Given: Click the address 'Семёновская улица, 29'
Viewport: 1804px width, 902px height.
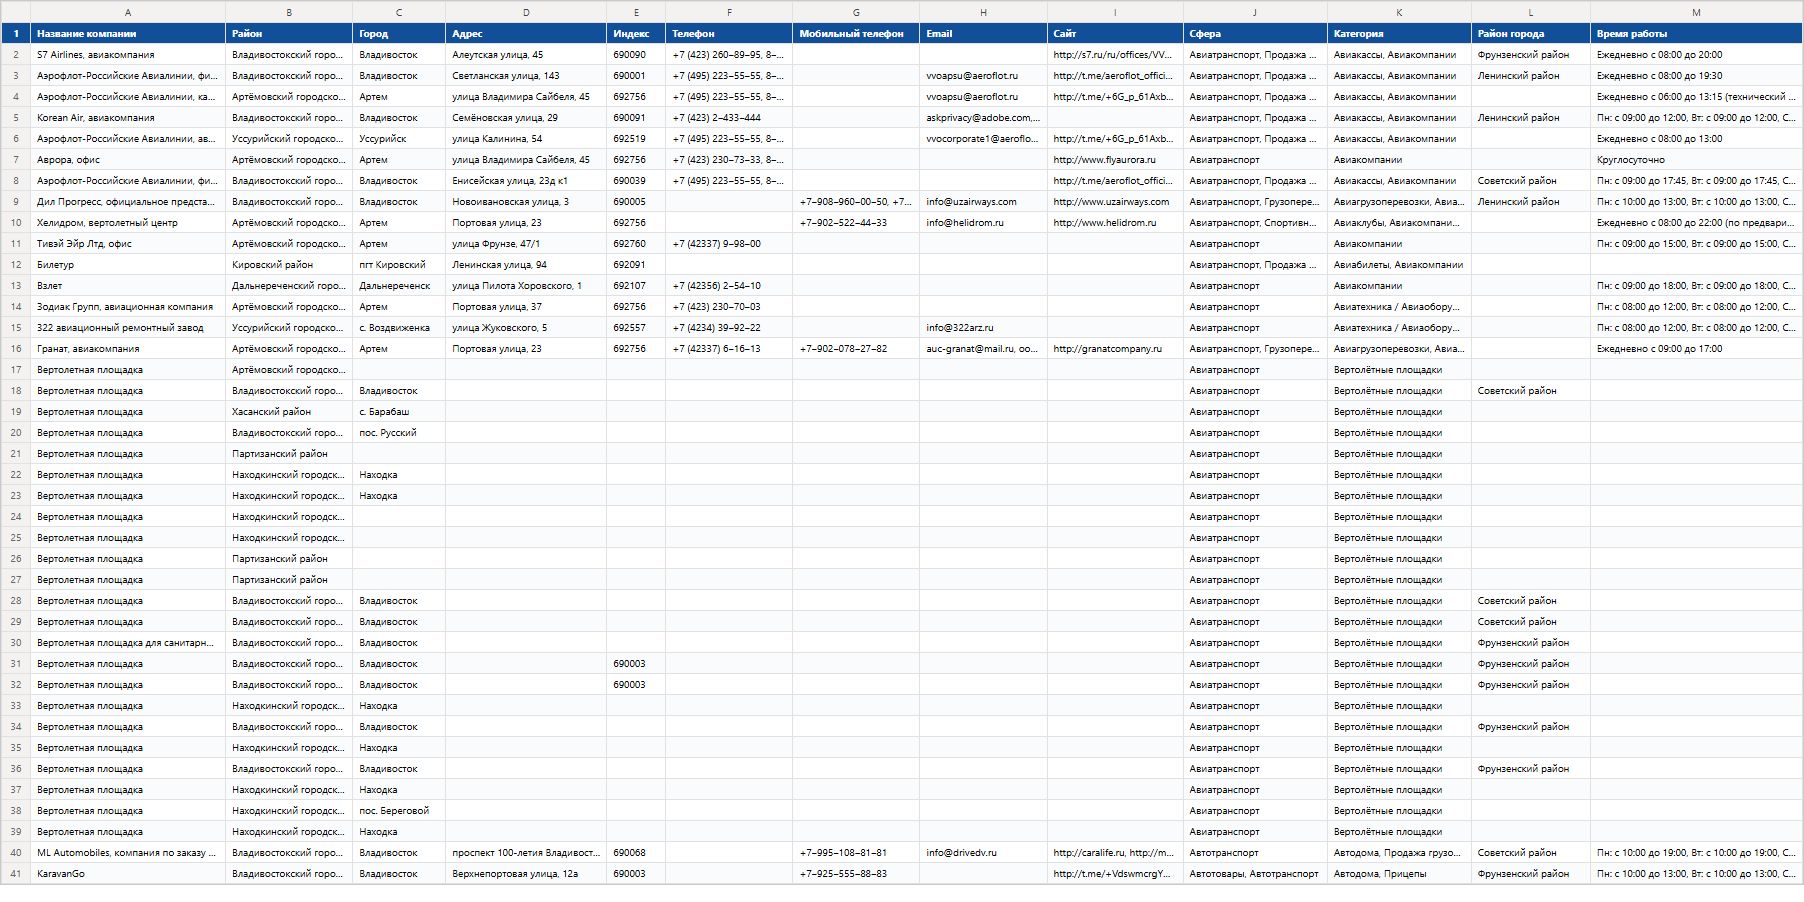Looking at the screenshot, I should click(x=526, y=118).
